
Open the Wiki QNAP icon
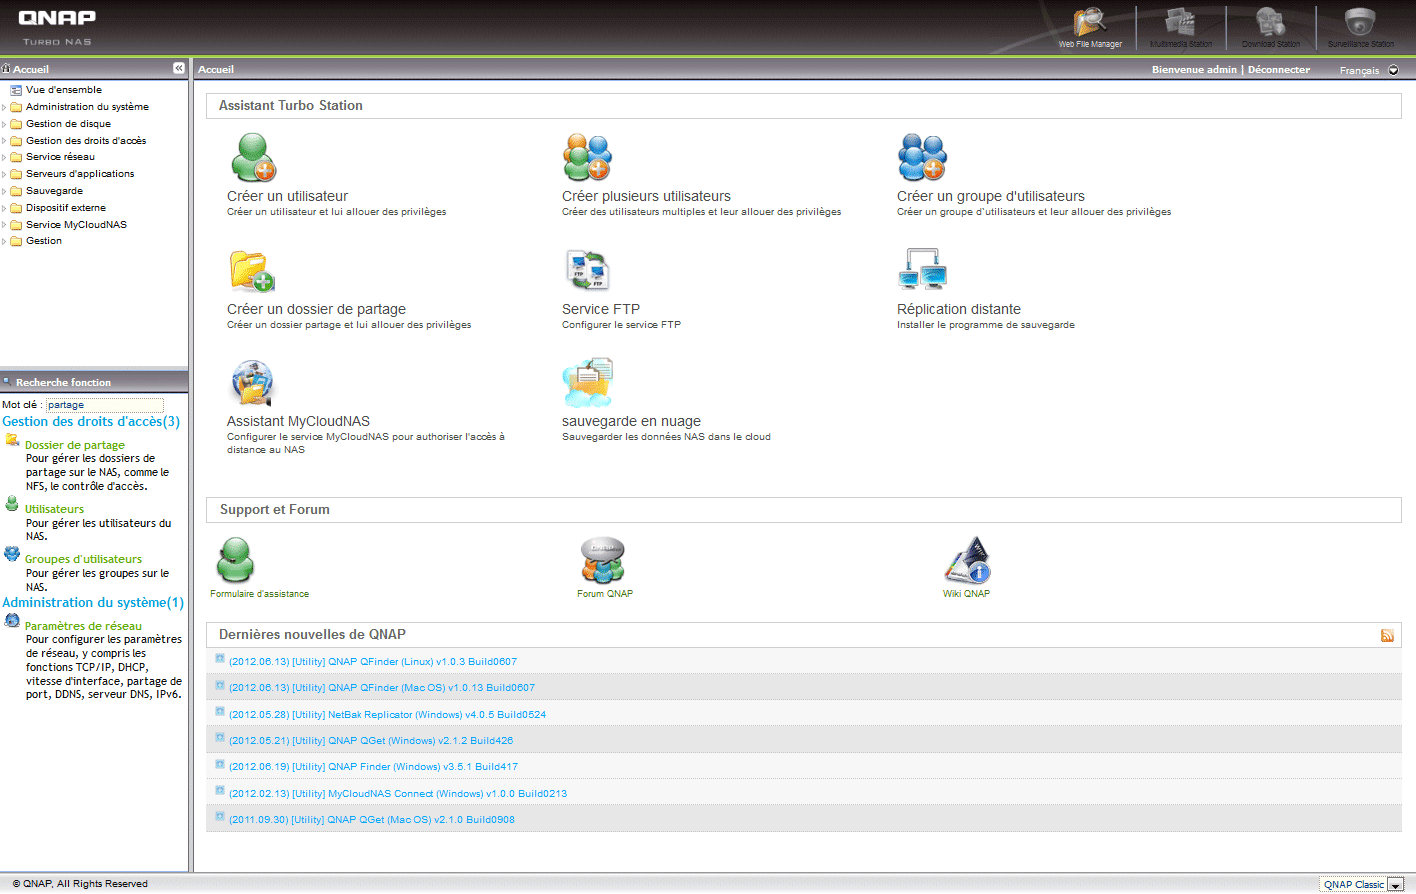click(x=967, y=560)
